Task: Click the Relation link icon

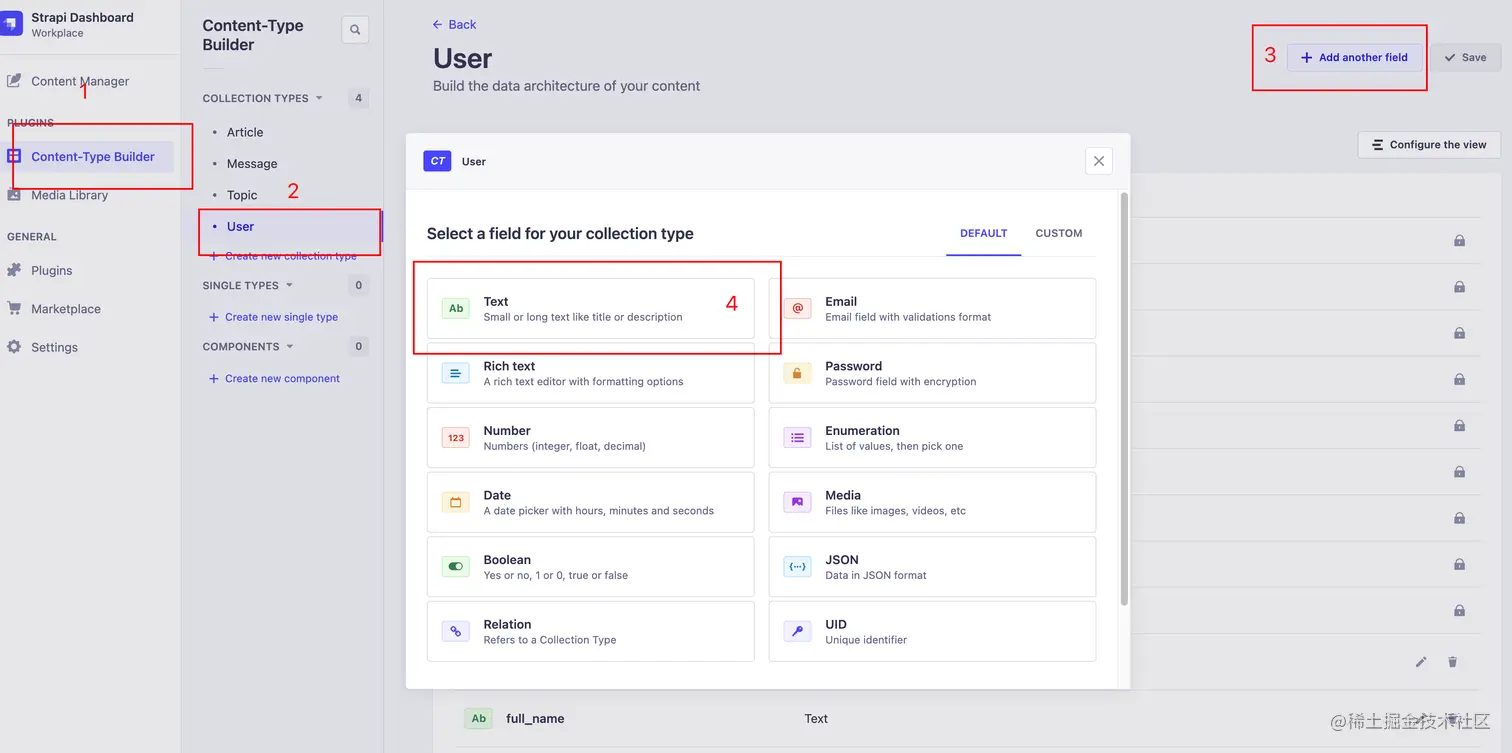Action: pos(456,631)
